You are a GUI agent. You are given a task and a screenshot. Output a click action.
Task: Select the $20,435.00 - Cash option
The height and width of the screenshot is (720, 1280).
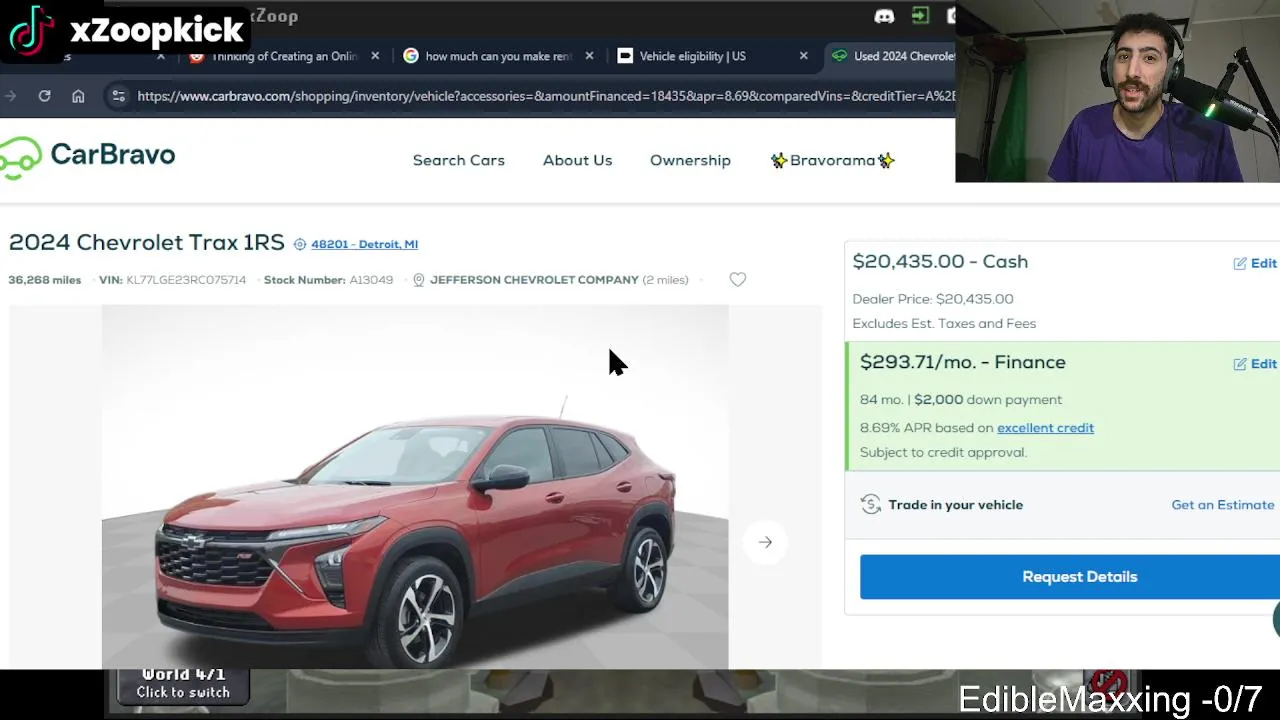(x=940, y=261)
